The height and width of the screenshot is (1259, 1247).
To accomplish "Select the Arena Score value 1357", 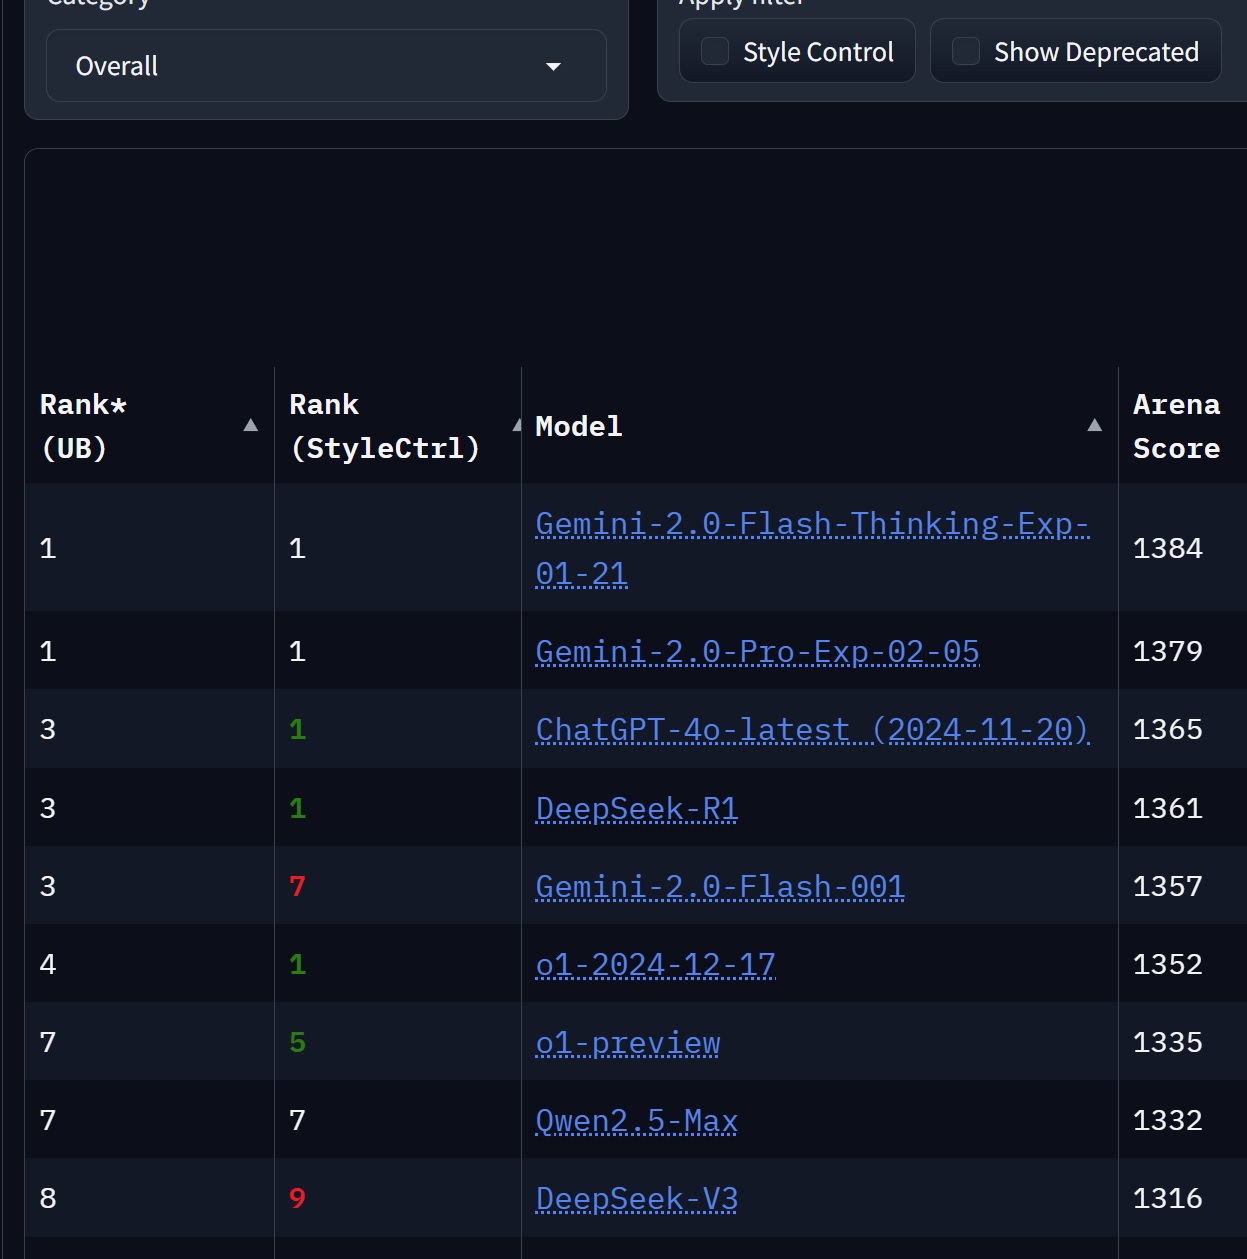I will pyautogui.click(x=1167, y=886).
